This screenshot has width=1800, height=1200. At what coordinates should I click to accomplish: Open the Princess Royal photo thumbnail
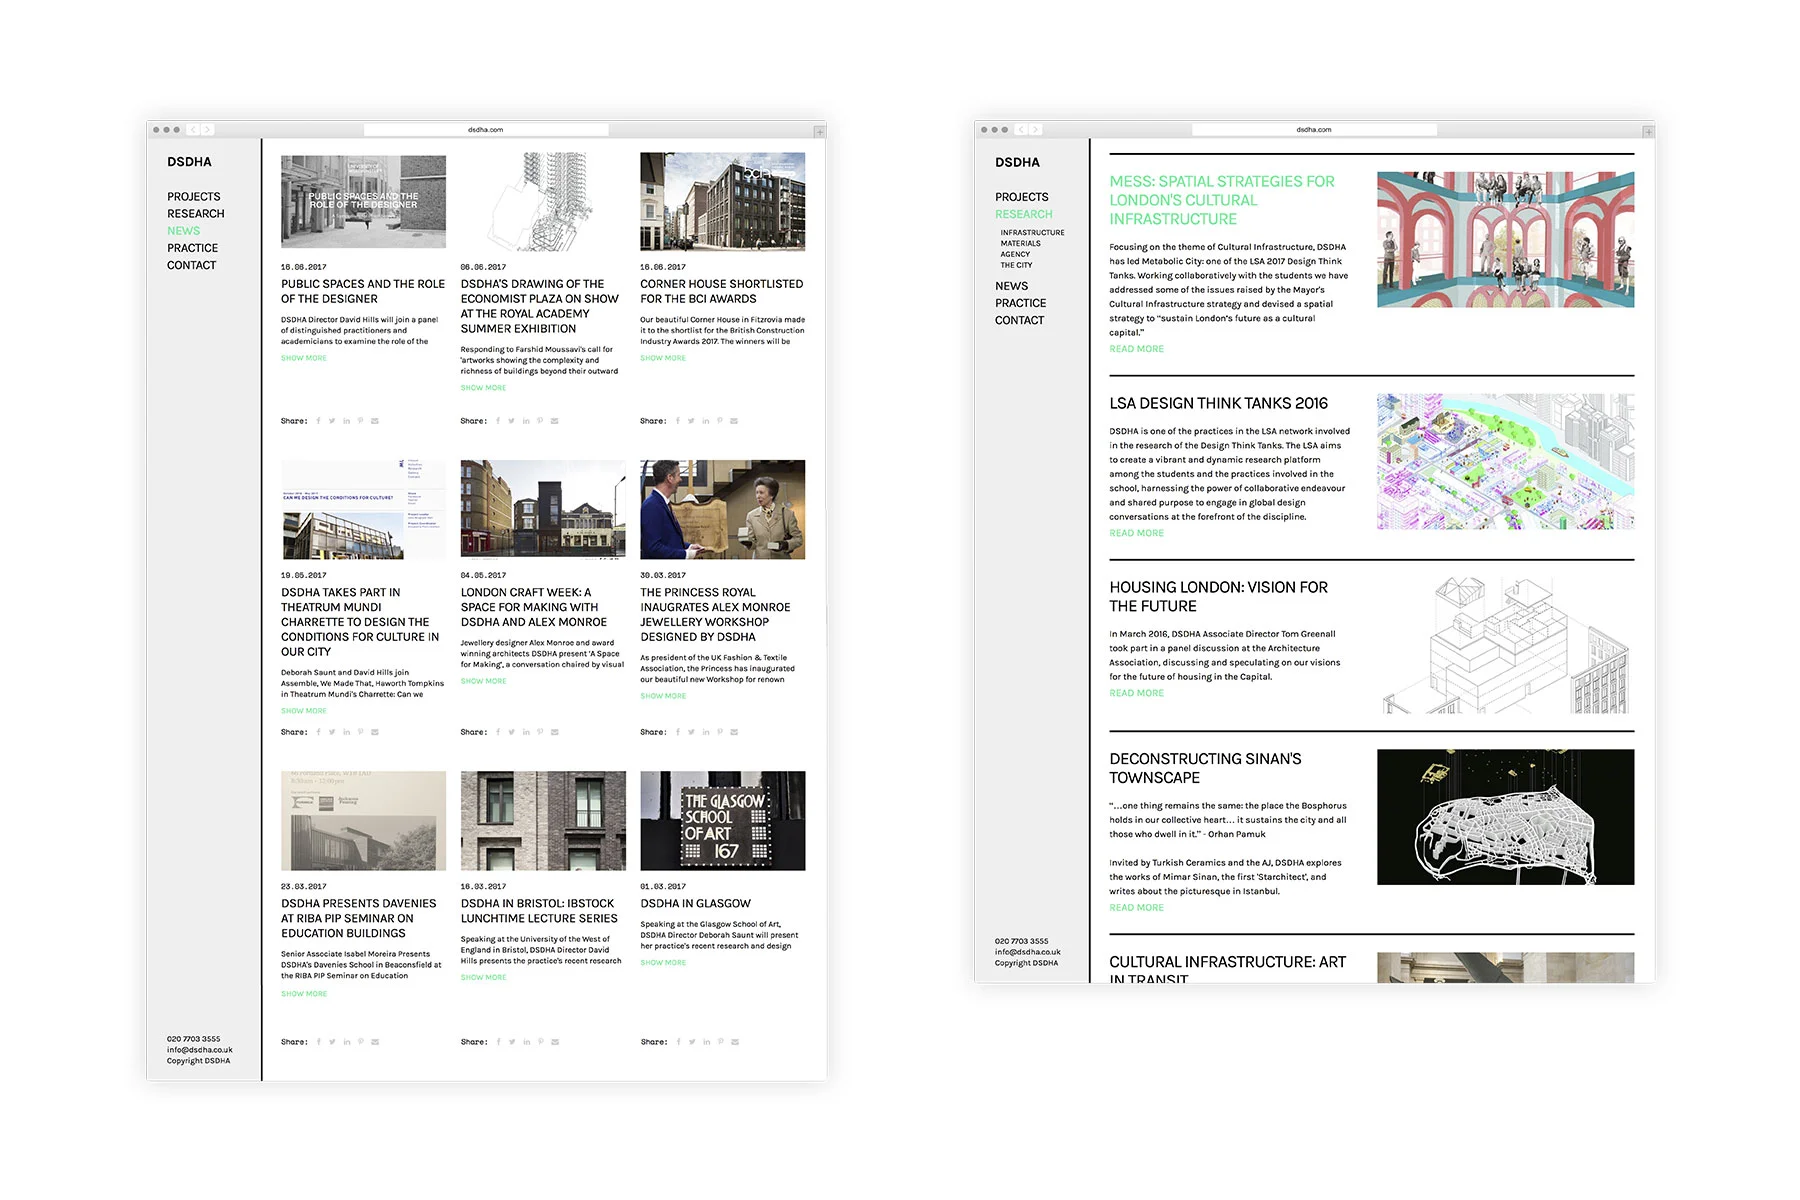(x=723, y=510)
